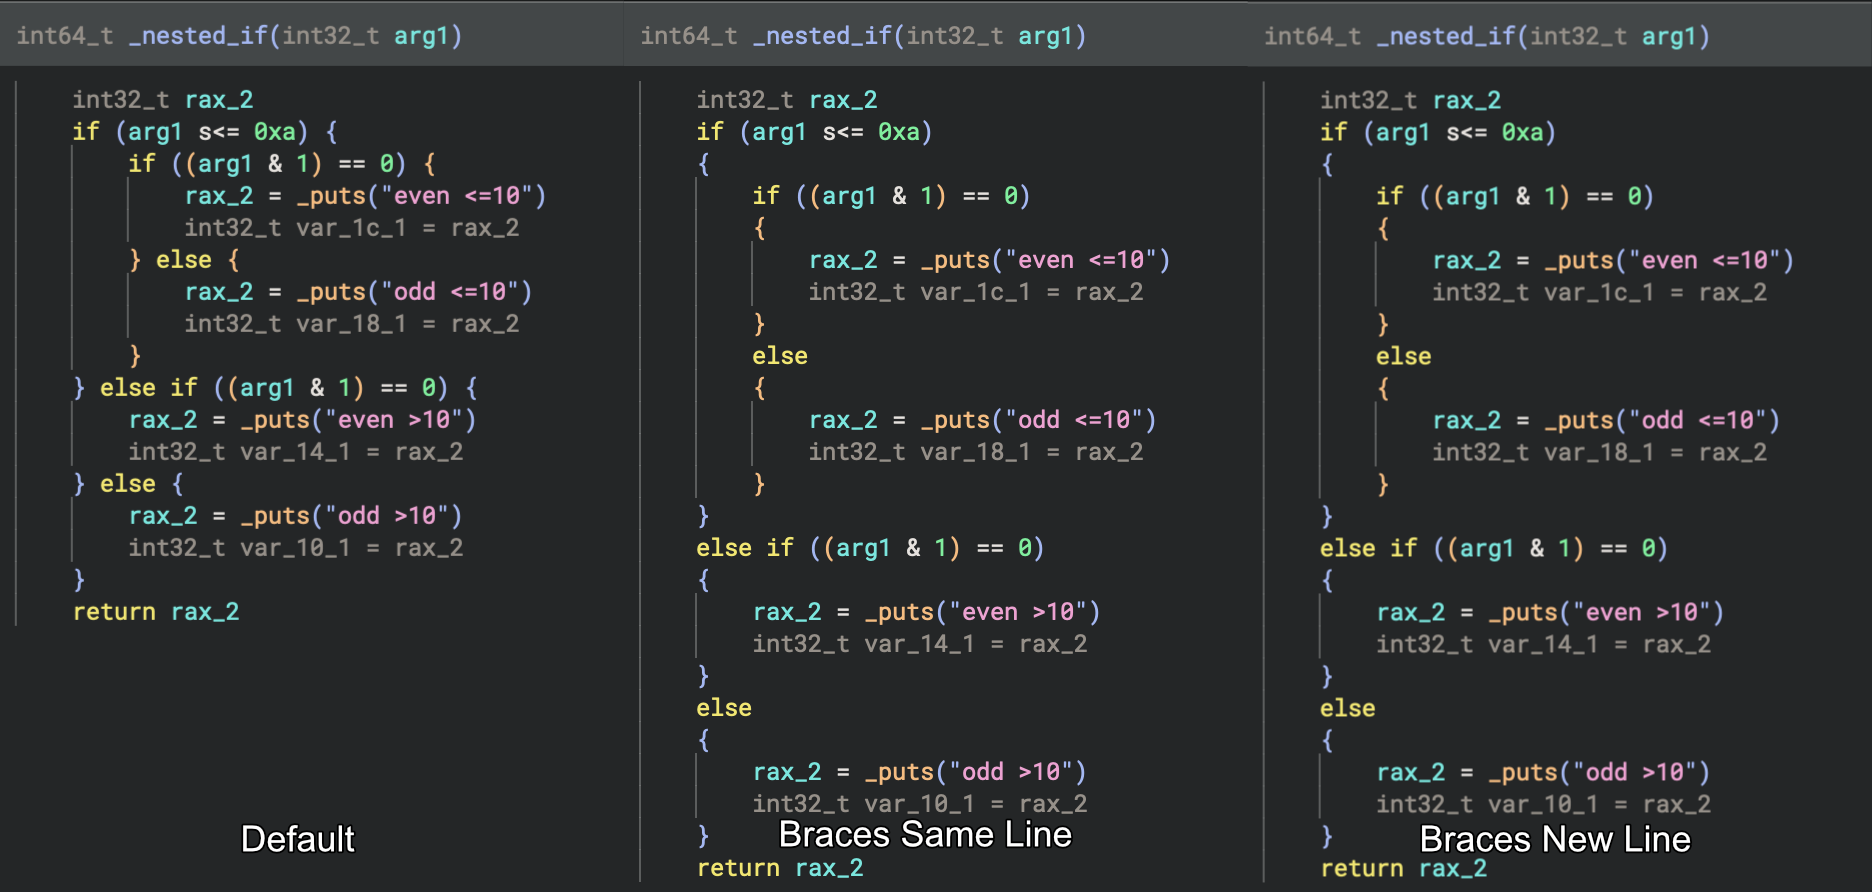This screenshot has width=1872, height=892.
Task: Click the "Default" caption label
Action: pyautogui.click(x=298, y=839)
